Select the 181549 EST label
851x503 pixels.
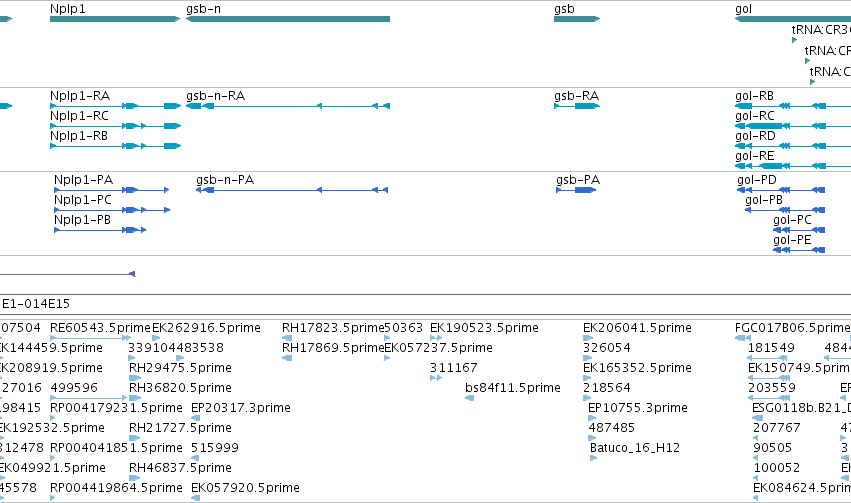(771, 348)
